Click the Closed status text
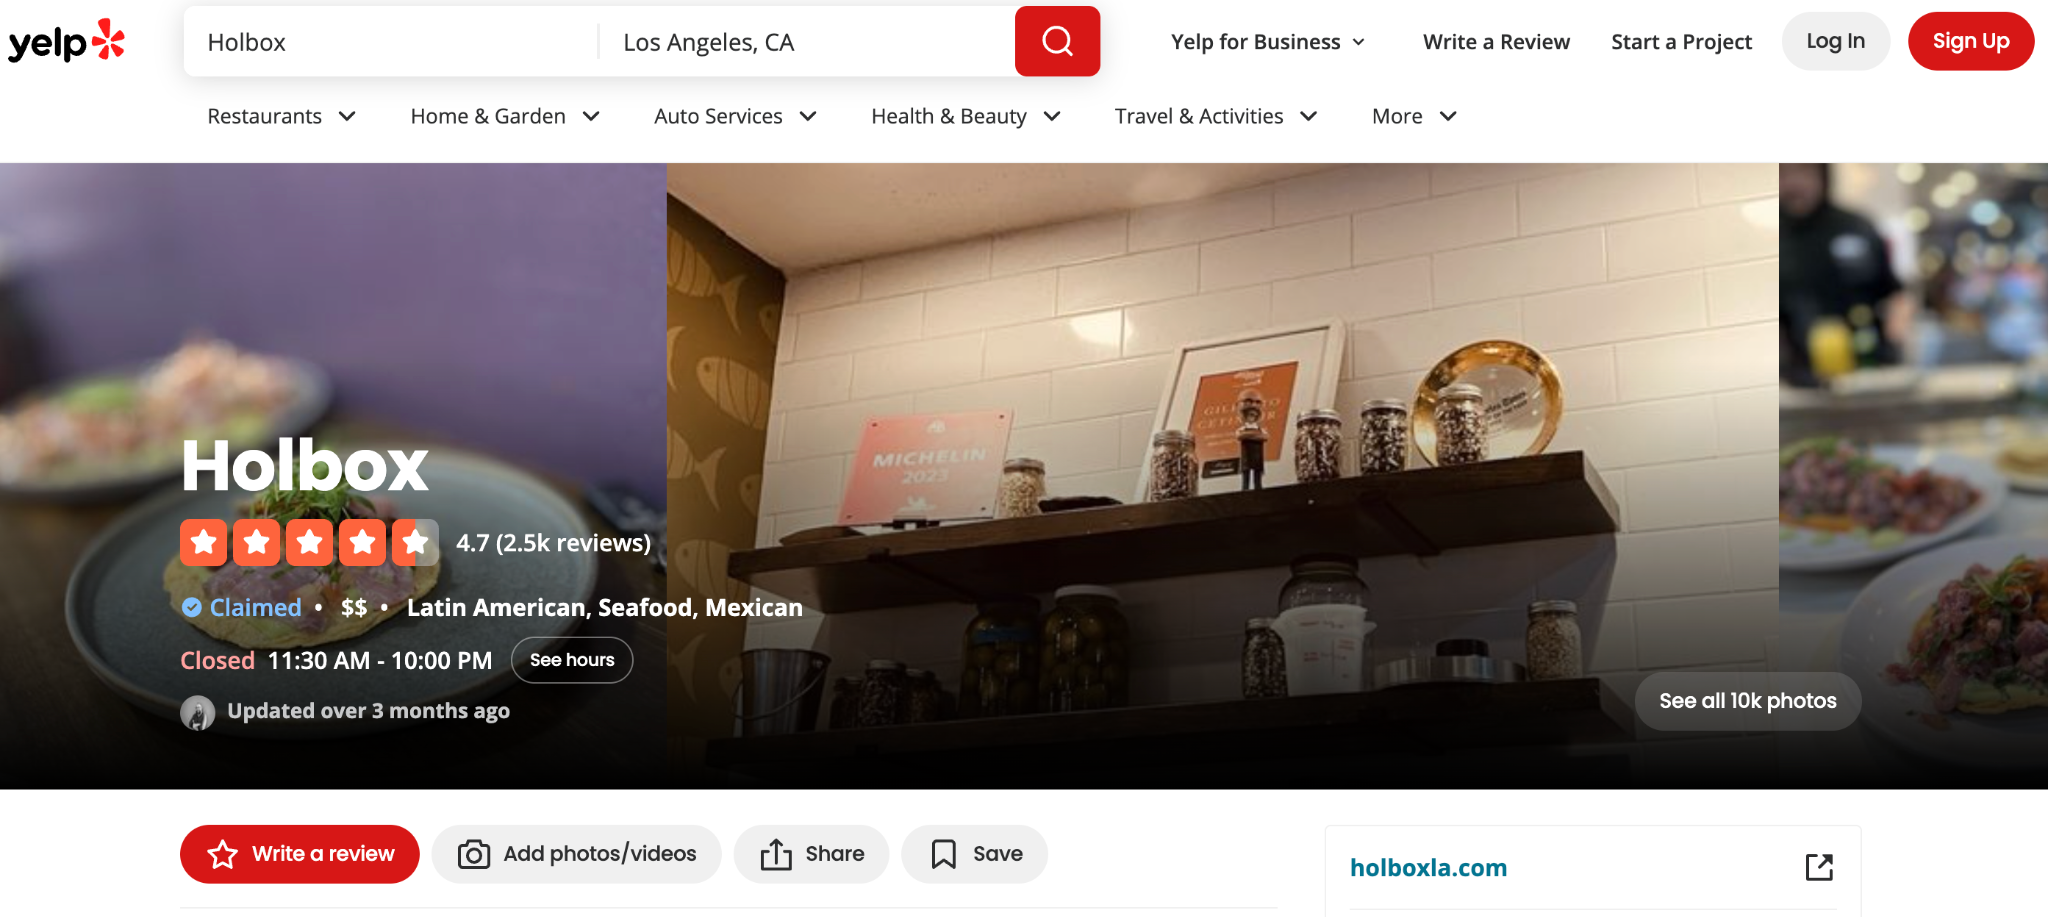The image size is (2048, 917). click(217, 660)
